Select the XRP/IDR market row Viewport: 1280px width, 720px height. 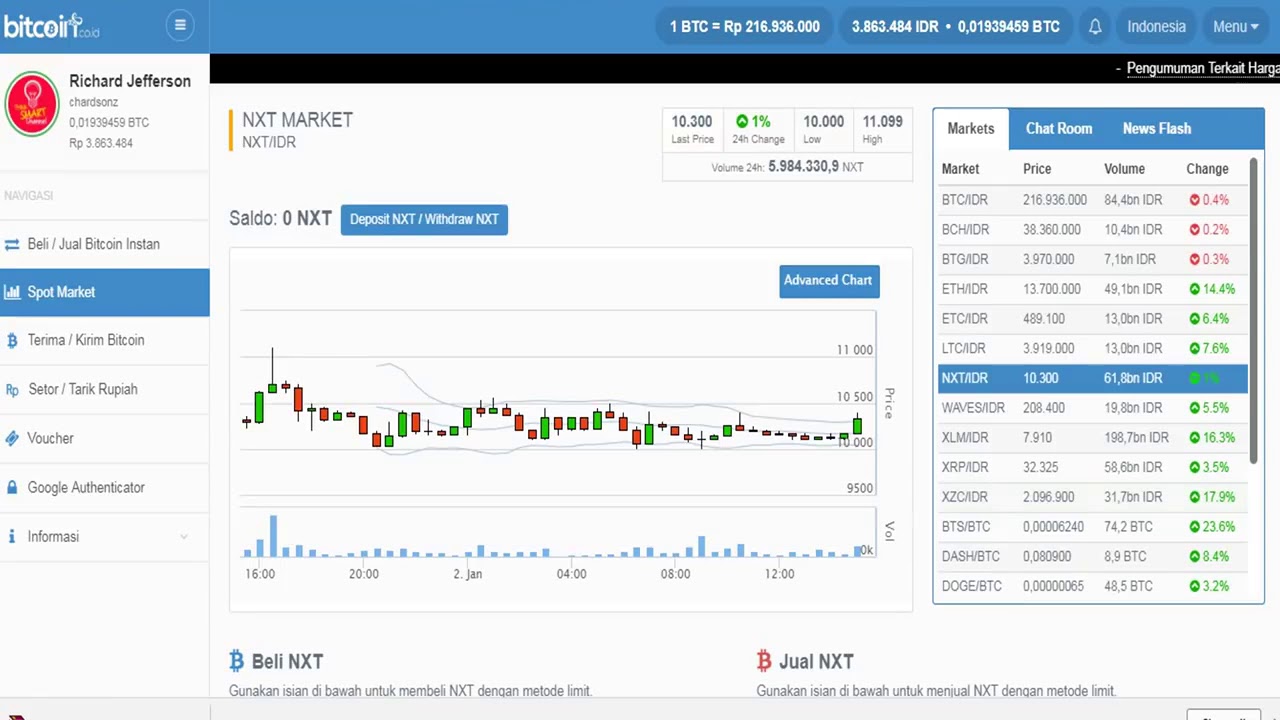[1093, 467]
